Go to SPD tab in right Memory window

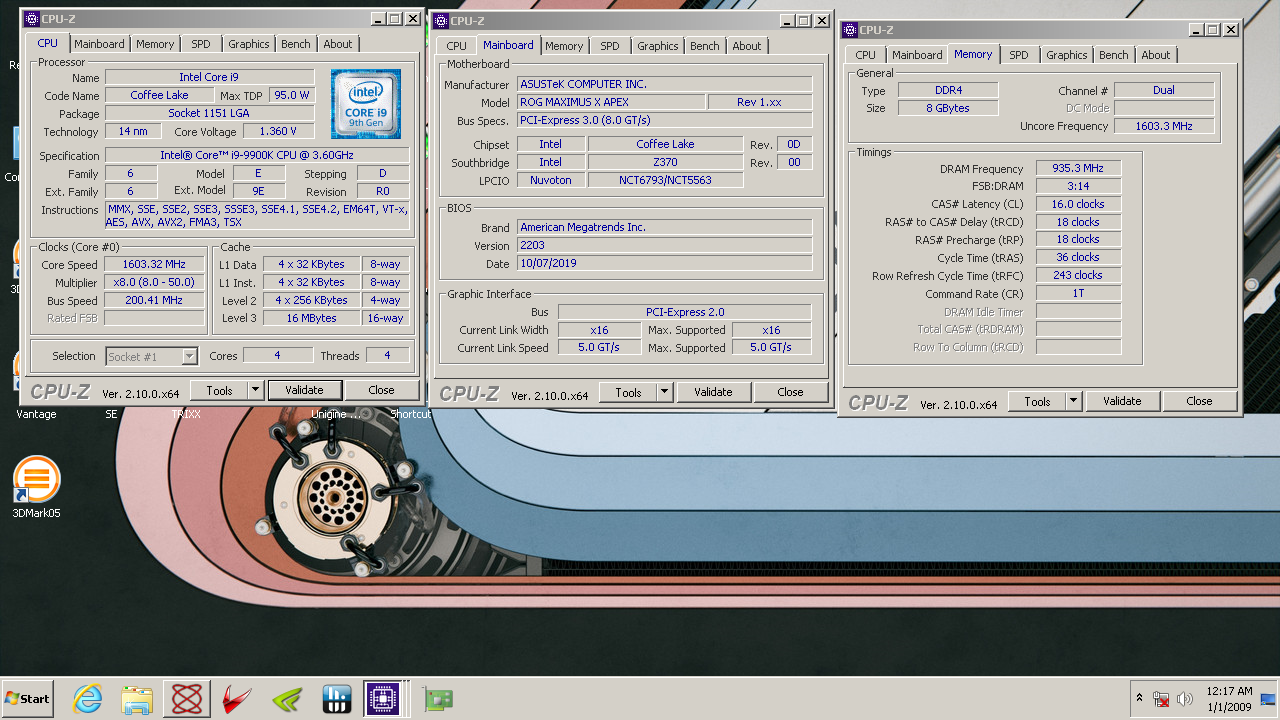coord(1018,55)
